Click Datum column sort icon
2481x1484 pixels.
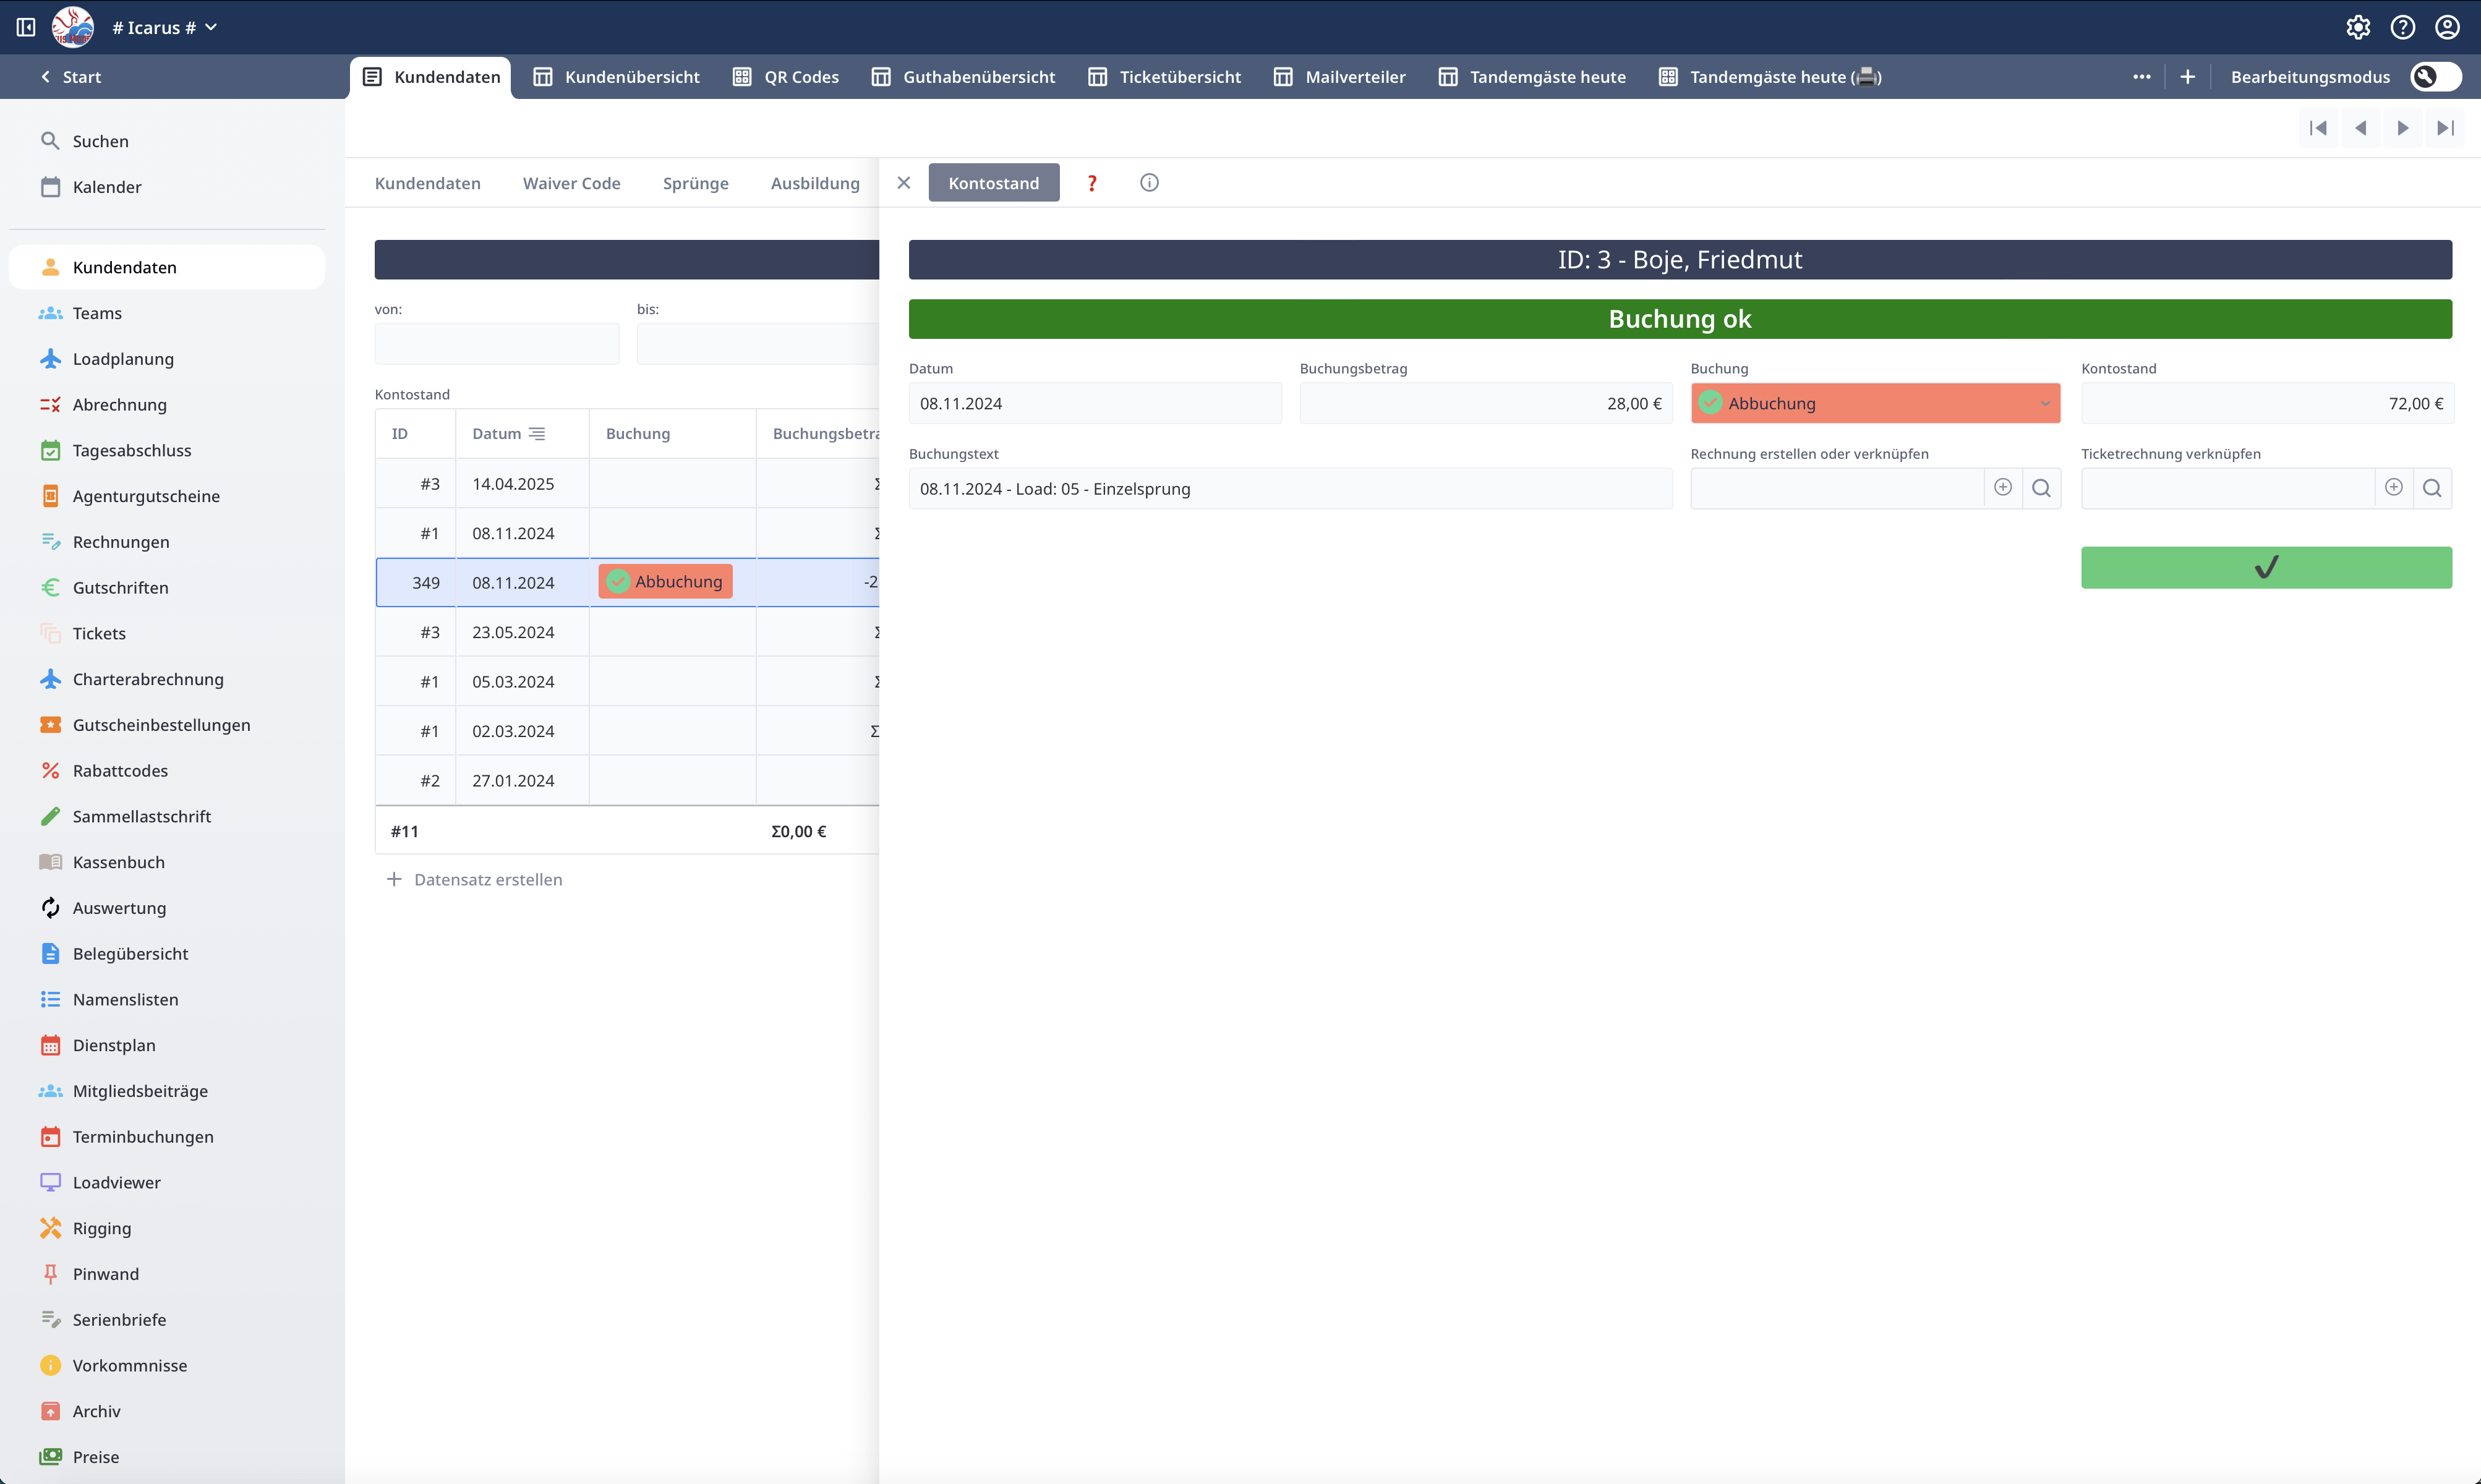pos(537,434)
